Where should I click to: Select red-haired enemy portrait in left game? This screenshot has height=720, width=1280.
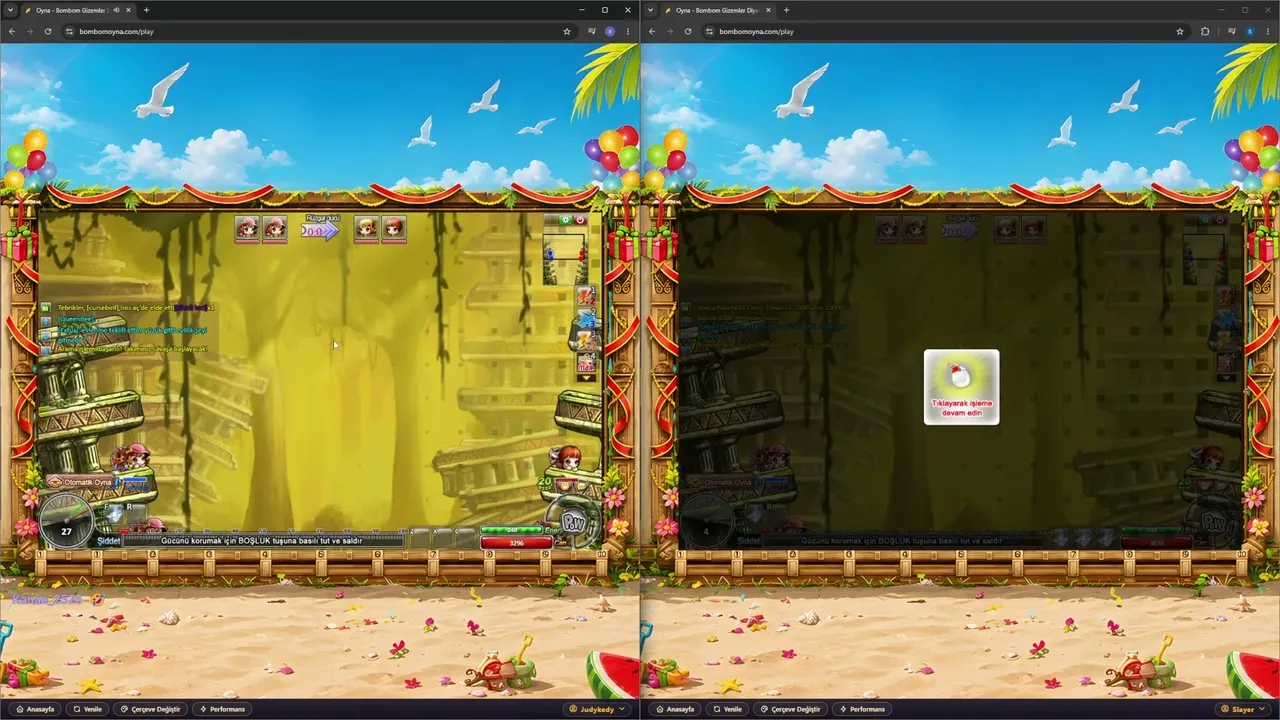395,229
